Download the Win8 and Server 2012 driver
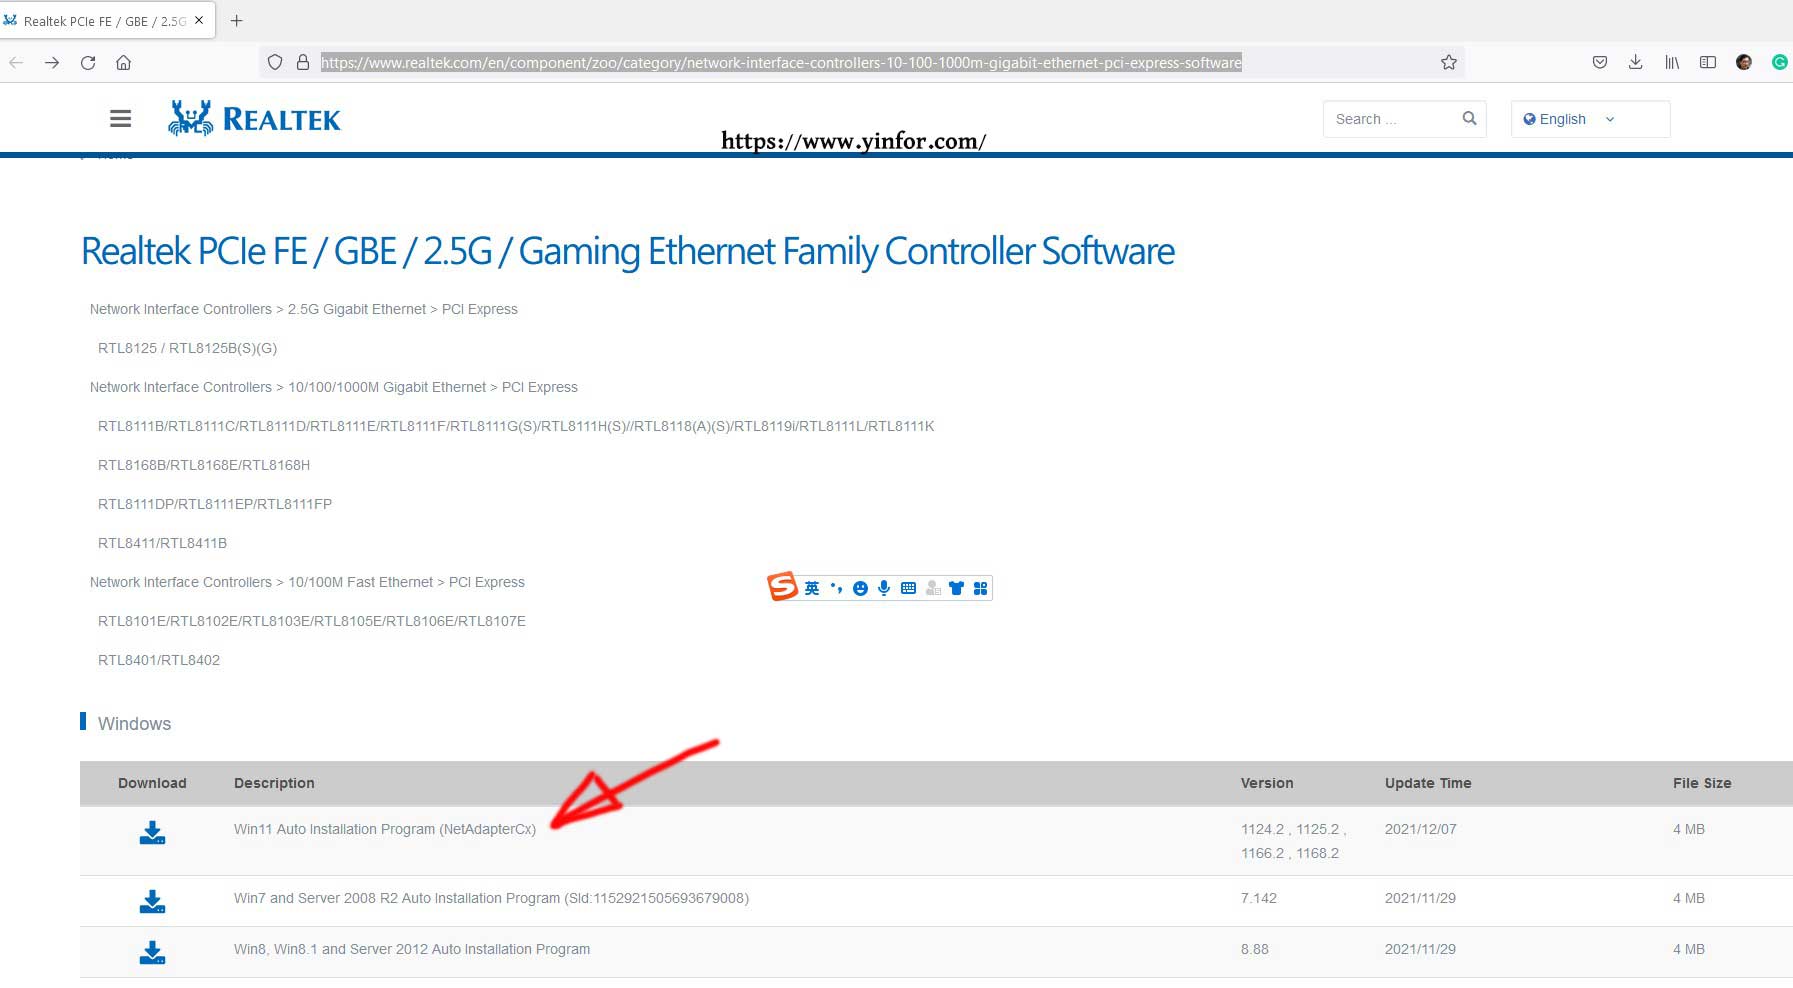The width and height of the screenshot is (1793, 988). (x=152, y=952)
